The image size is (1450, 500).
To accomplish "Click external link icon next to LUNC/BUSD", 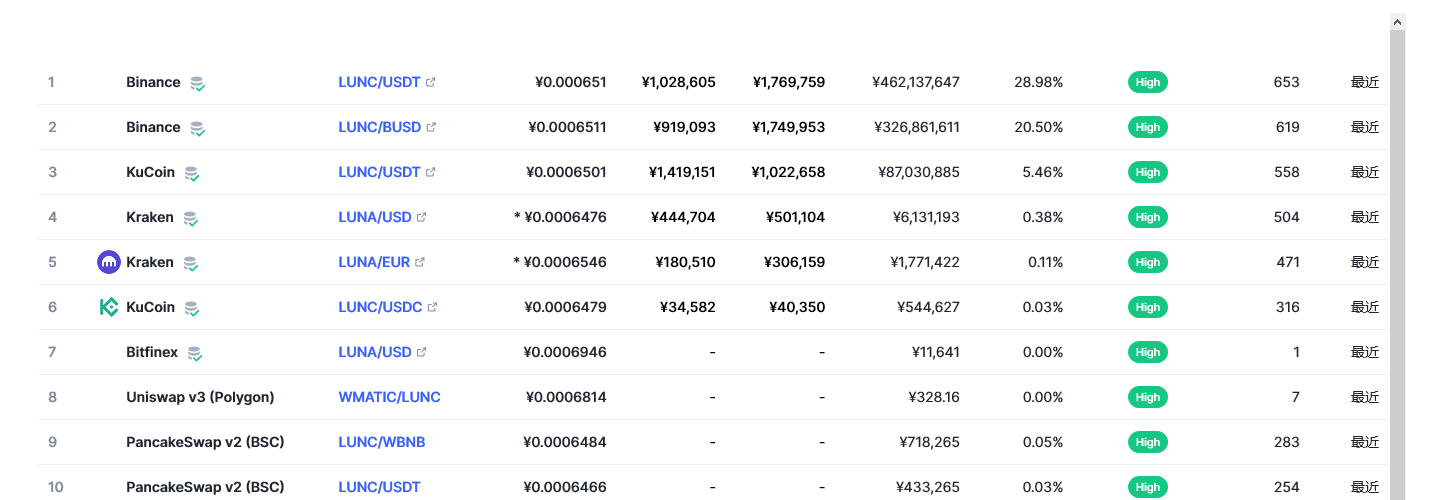I will [431, 127].
